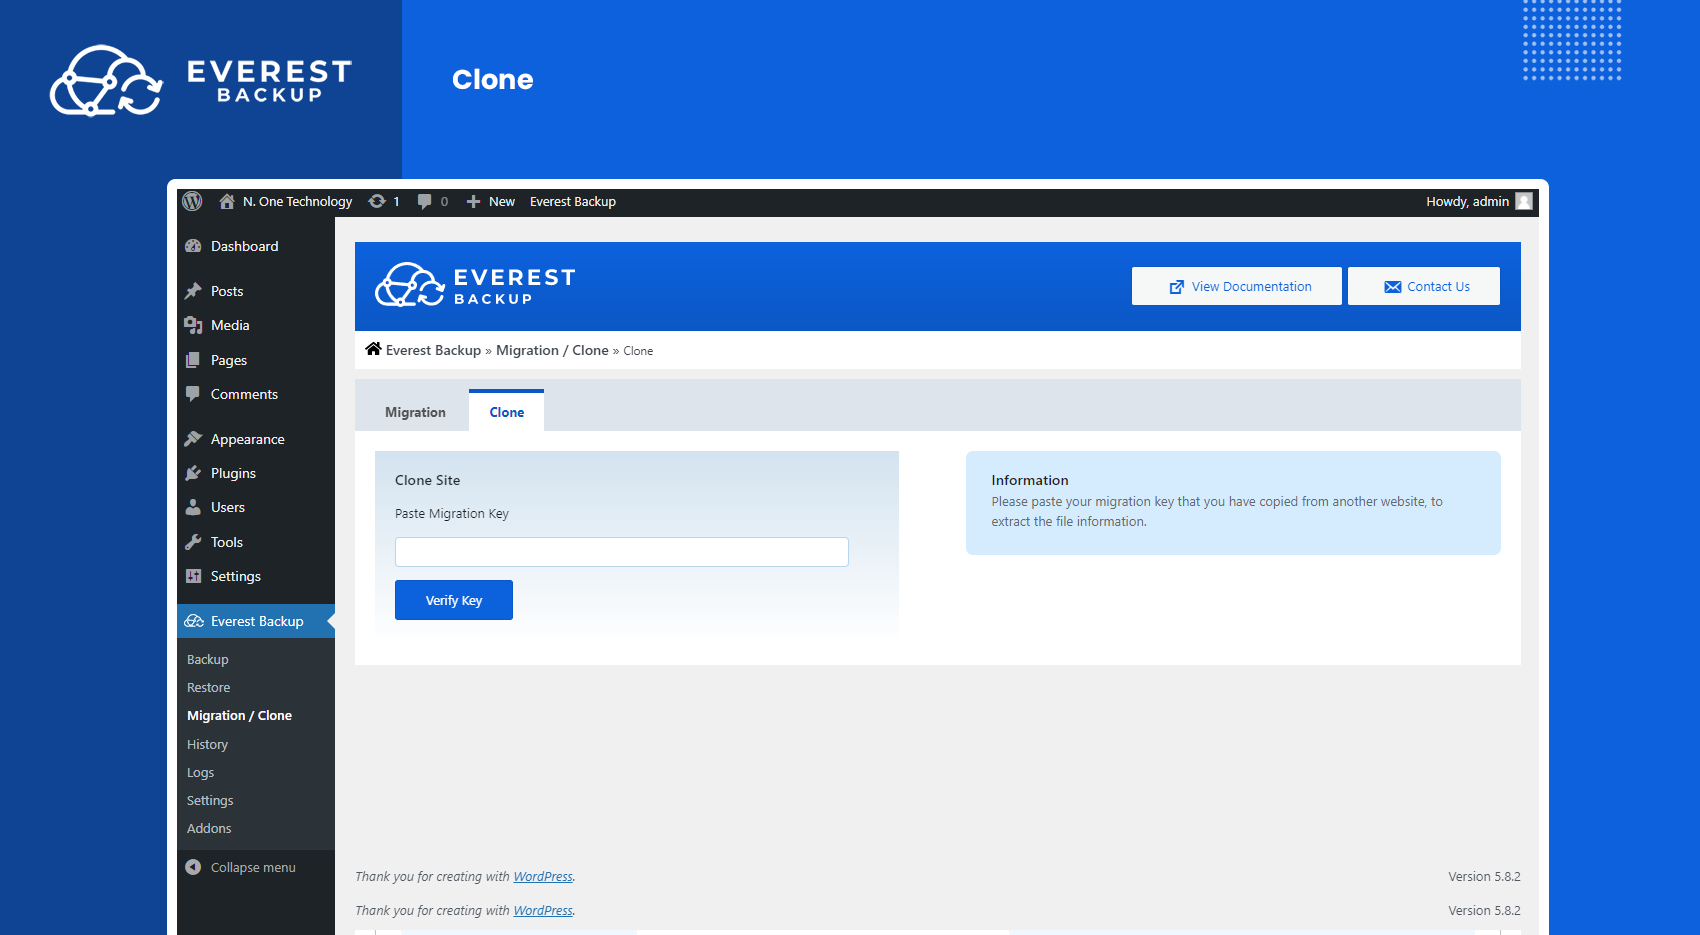The width and height of the screenshot is (1700, 935).
Task: Click the Everest Backup cloud icon in sidebar
Action: [194, 621]
